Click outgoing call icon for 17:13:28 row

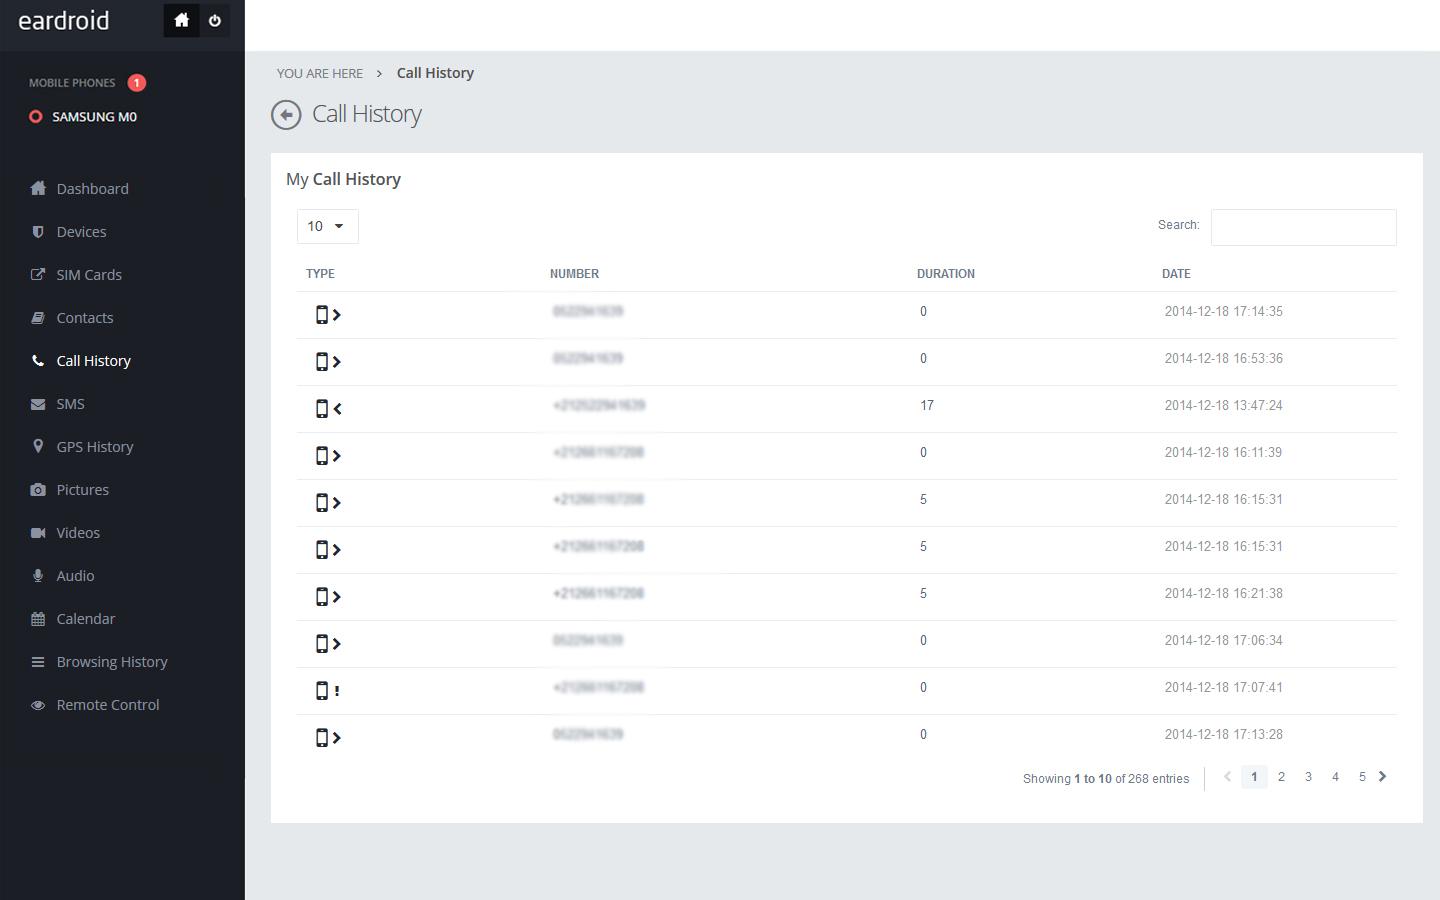pos(328,738)
